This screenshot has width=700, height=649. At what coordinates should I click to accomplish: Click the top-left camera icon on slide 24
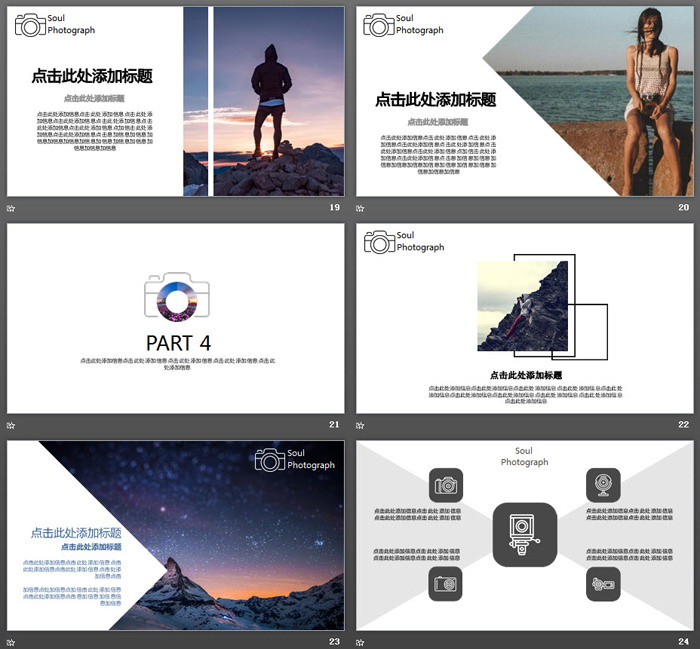coord(446,485)
